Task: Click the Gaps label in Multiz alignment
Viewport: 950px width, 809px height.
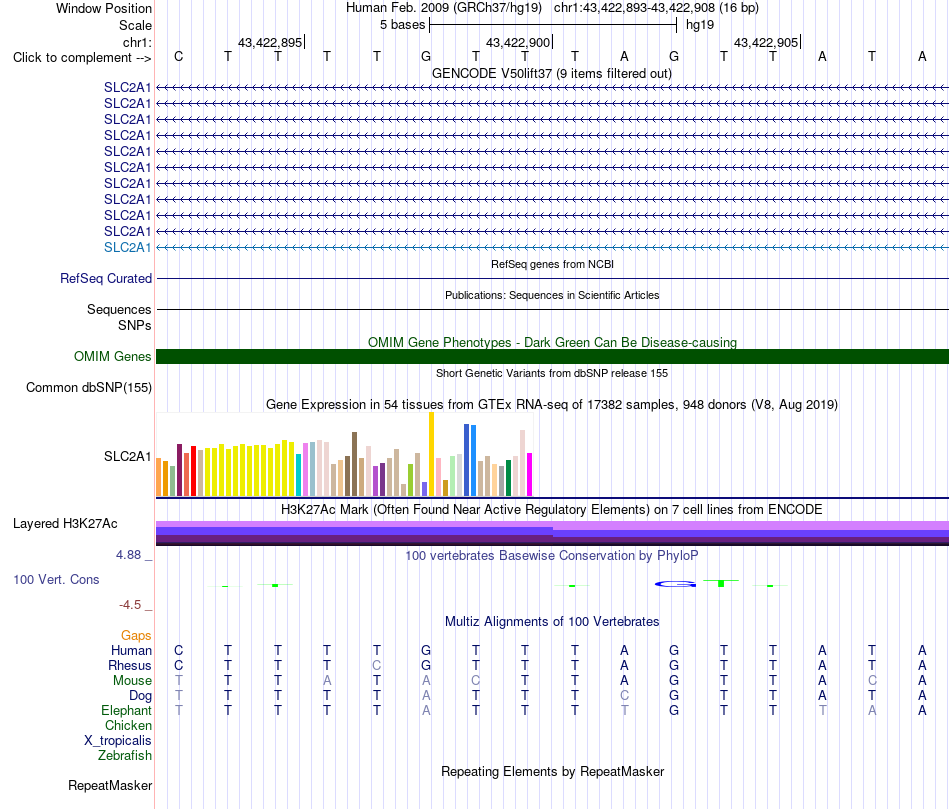Action: [136, 635]
